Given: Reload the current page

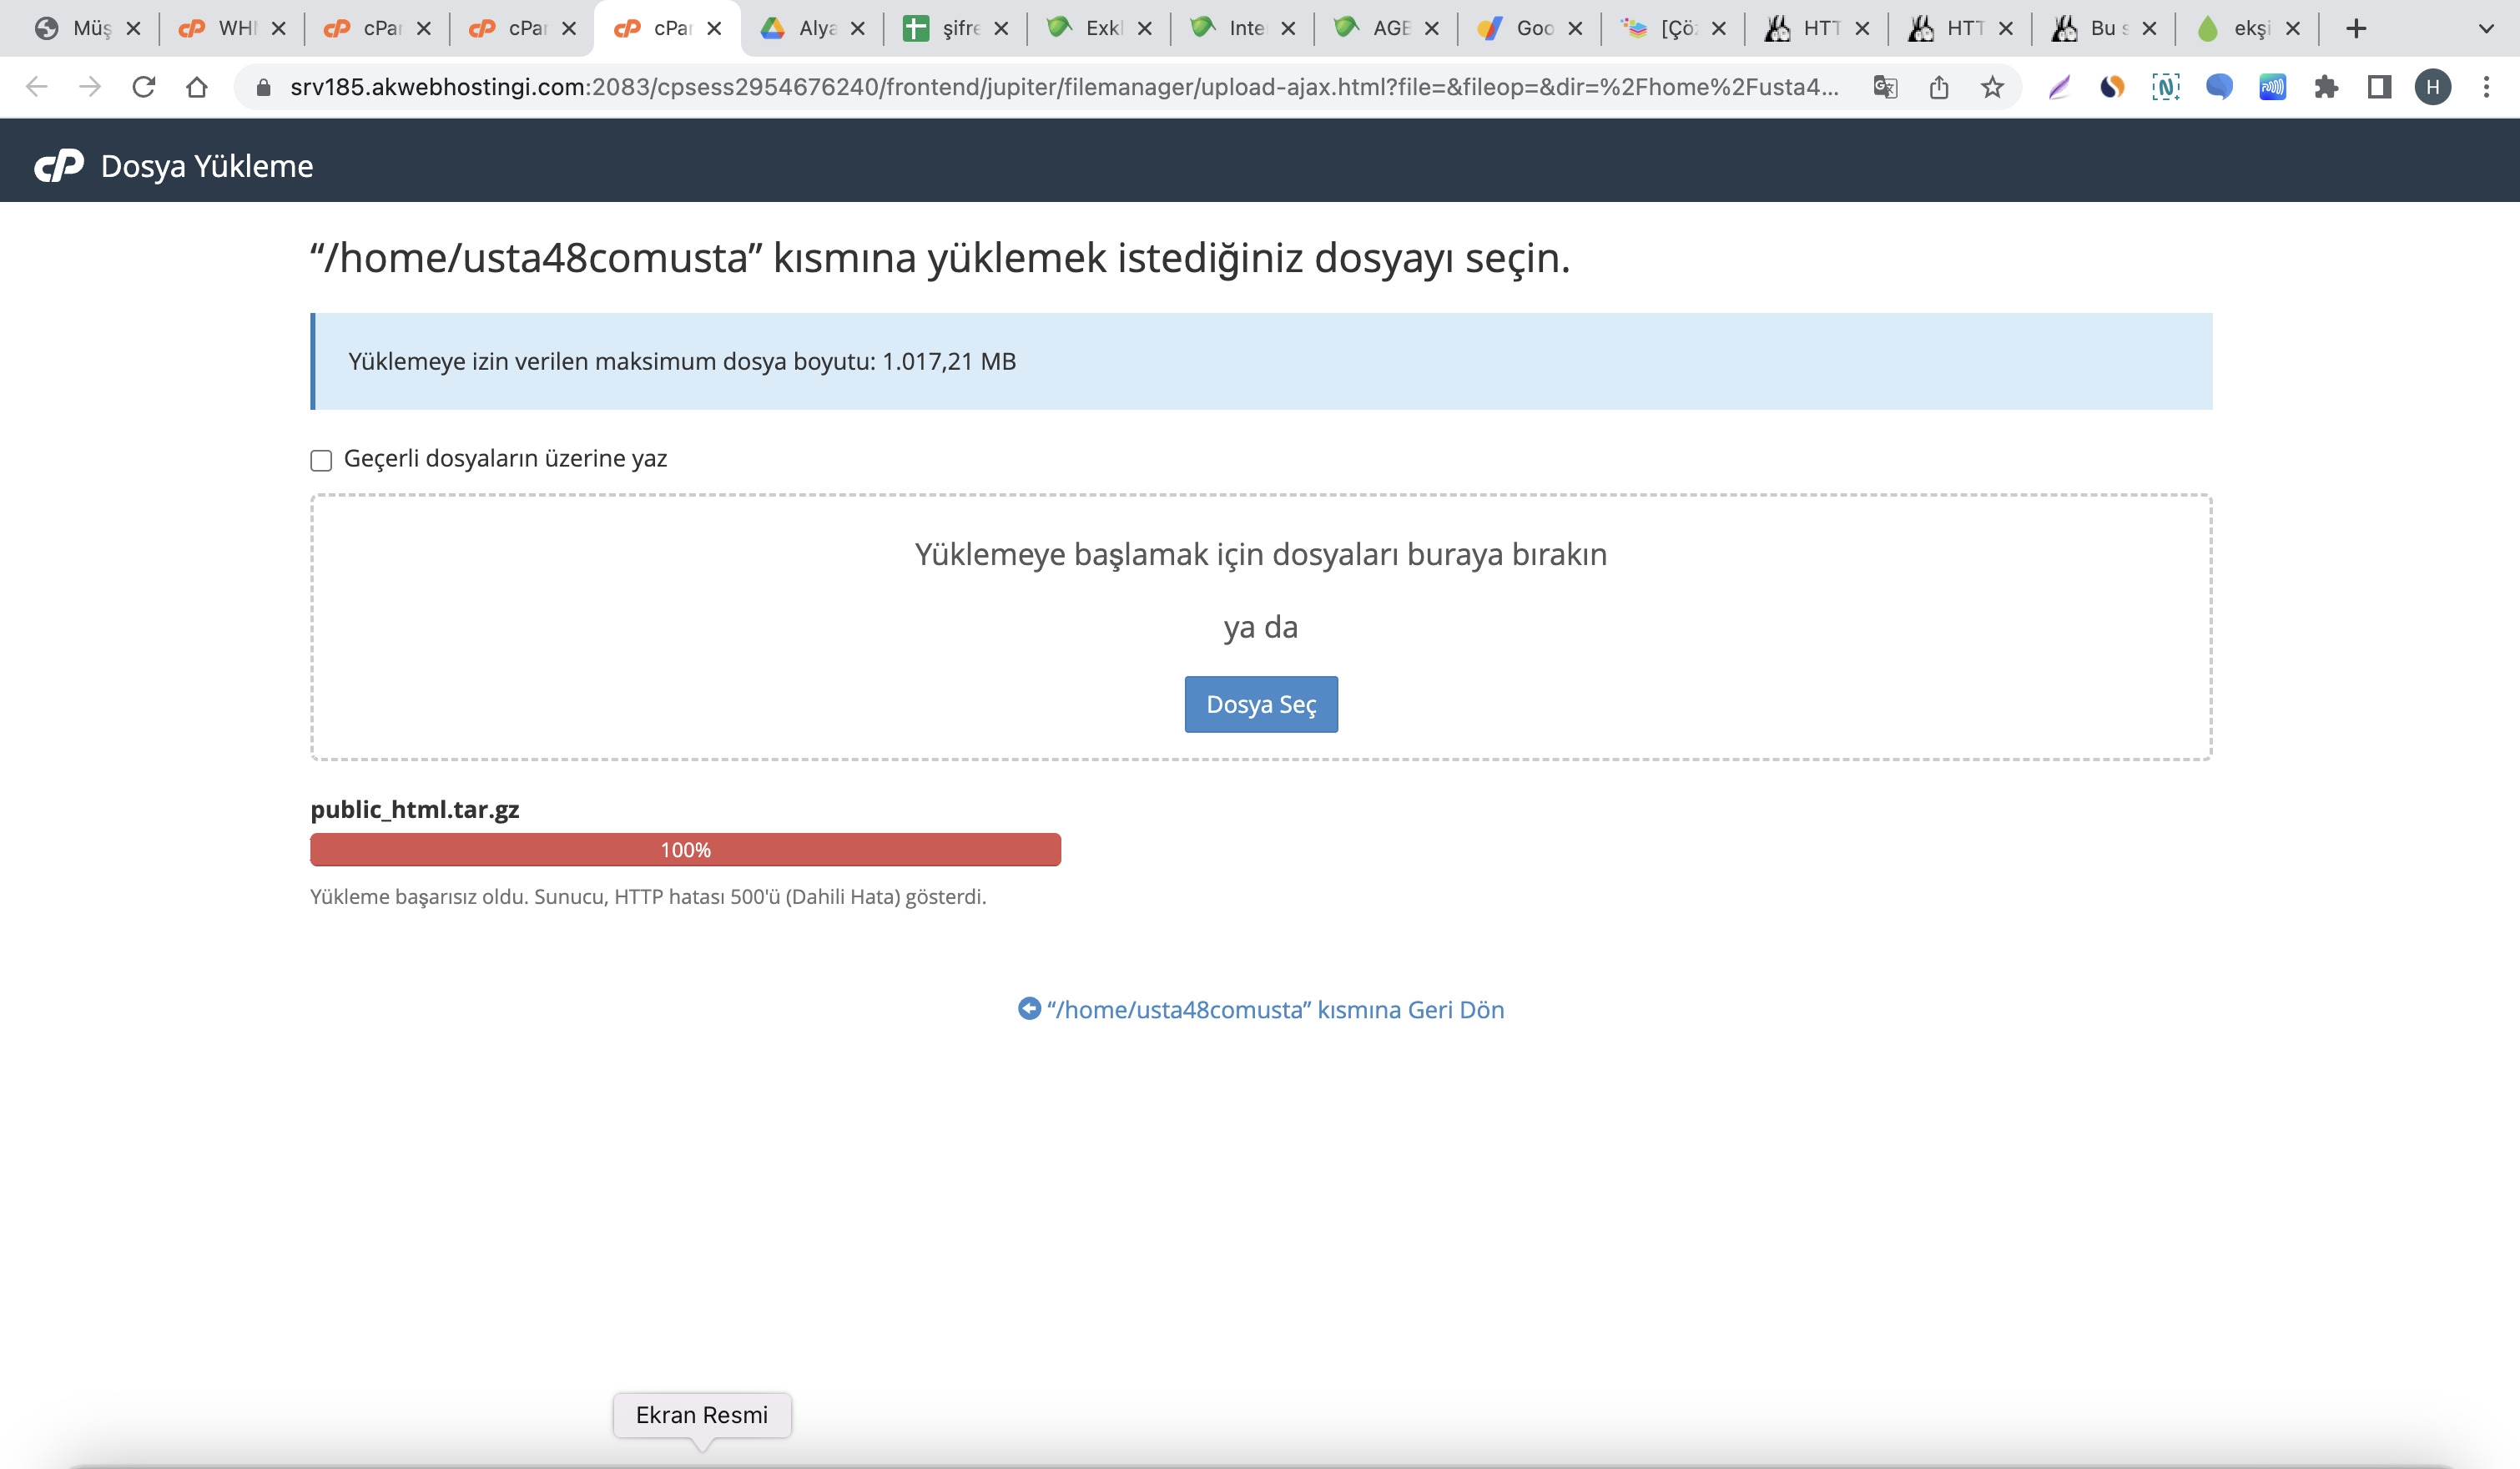Looking at the screenshot, I should 144,87.
